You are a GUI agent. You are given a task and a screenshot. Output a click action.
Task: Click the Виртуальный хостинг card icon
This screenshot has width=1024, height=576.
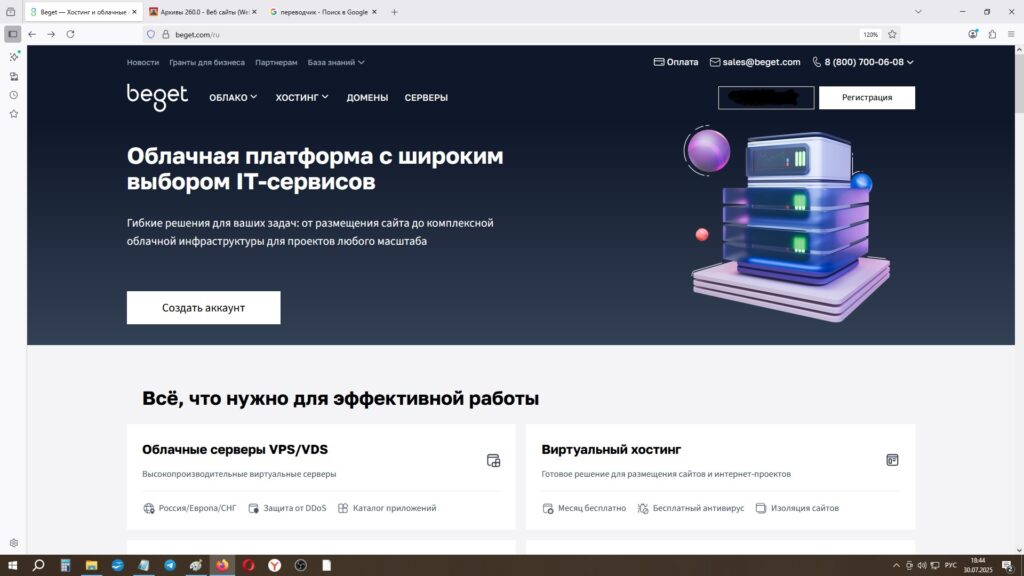click(x=892, y=460)
